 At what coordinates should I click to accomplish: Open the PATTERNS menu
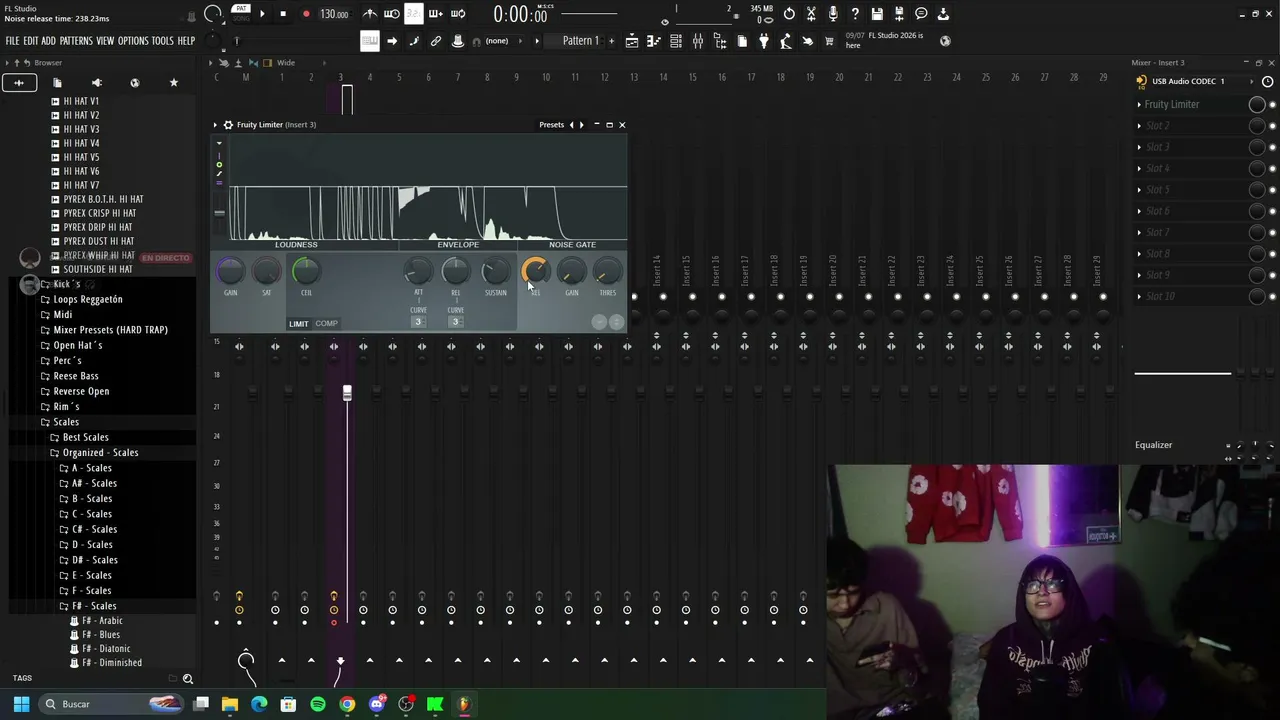tap(76, 41)
